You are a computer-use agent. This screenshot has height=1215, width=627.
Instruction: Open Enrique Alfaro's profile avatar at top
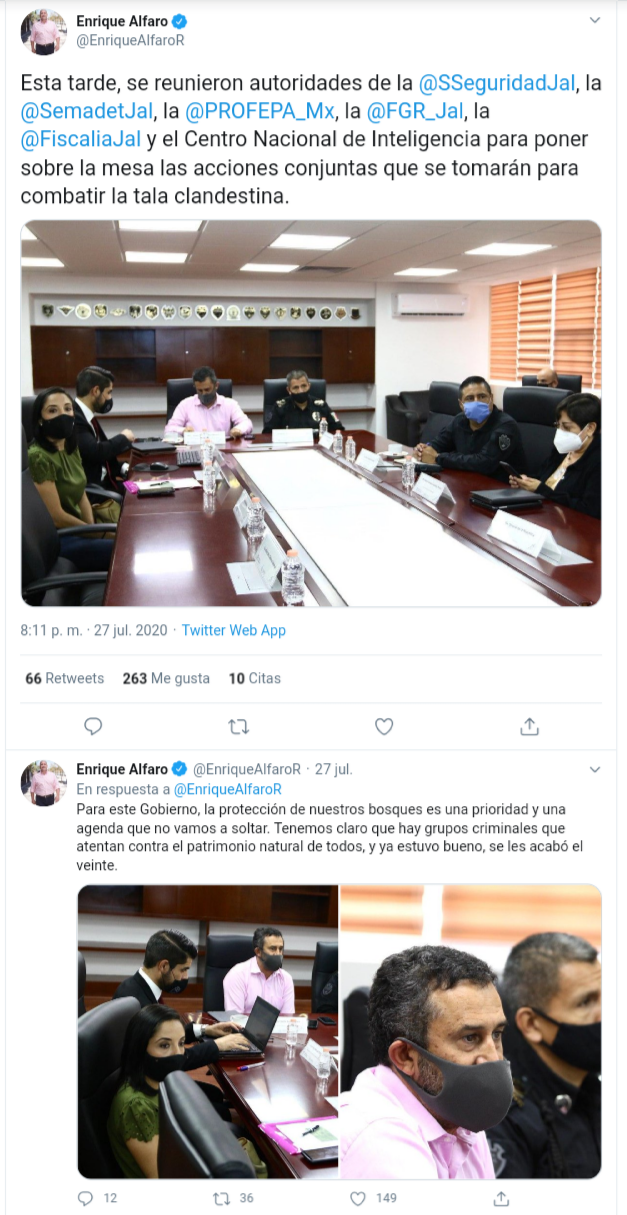click(44, 32)
